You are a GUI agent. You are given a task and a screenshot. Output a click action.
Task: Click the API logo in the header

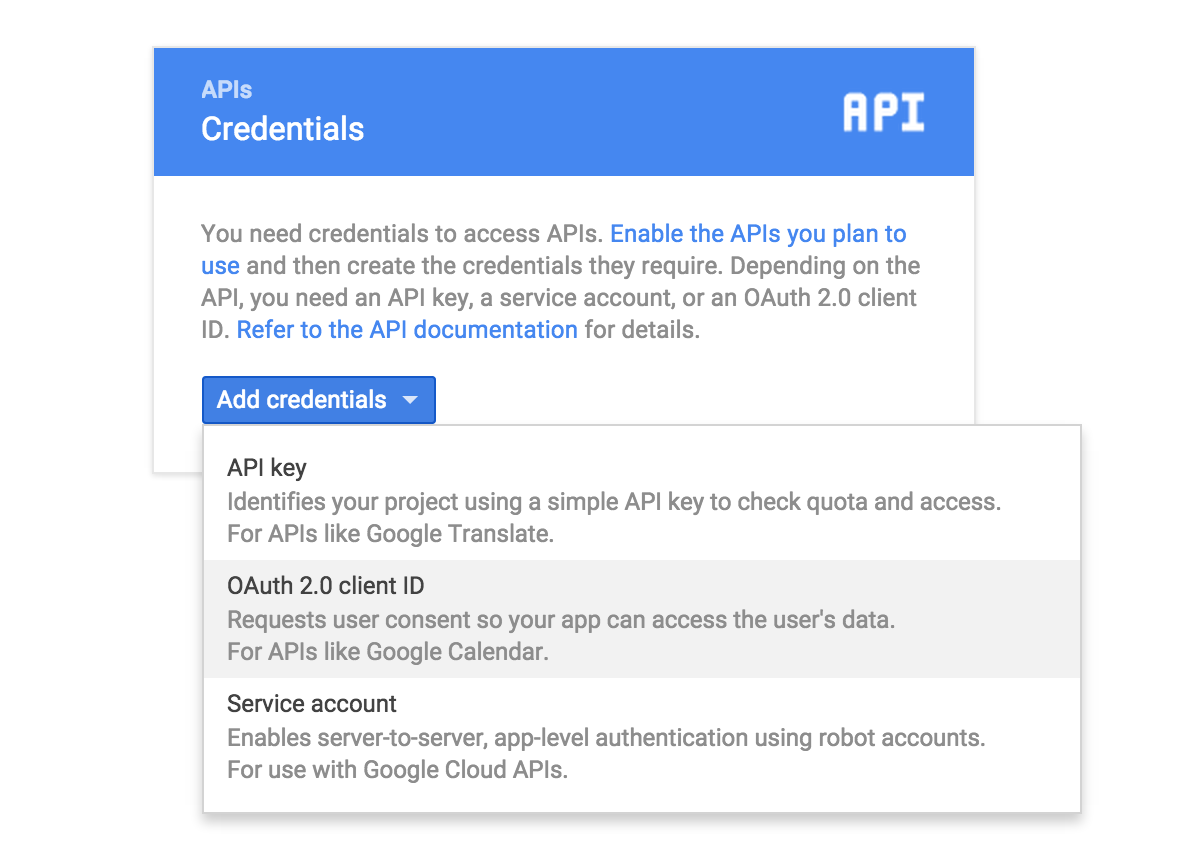pyautogui.click(x=883, y=113)
